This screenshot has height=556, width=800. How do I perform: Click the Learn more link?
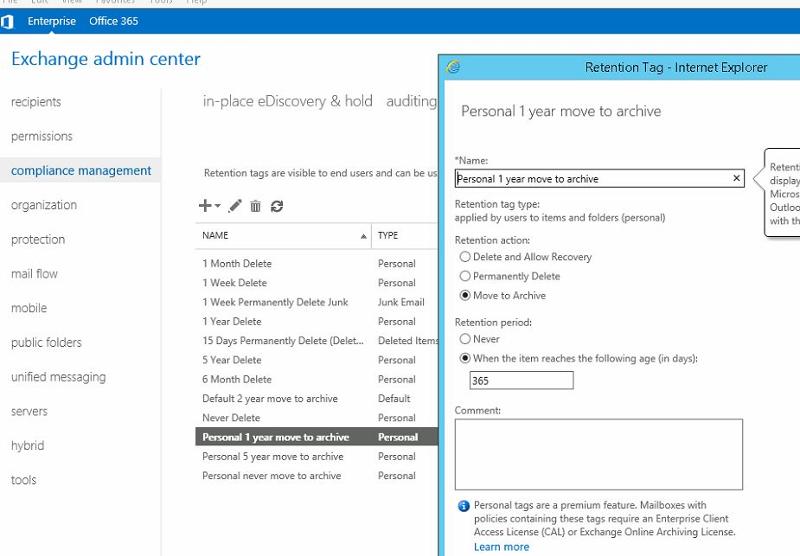pos(502,547)
